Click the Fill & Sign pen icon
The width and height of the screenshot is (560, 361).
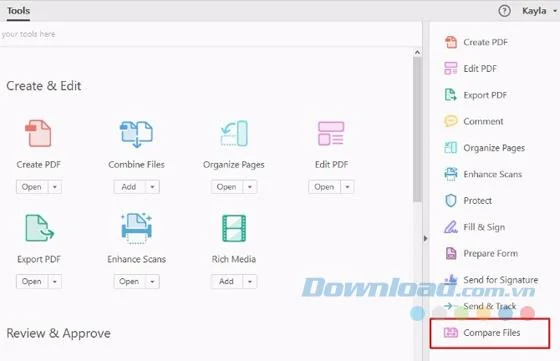[451, 227]
